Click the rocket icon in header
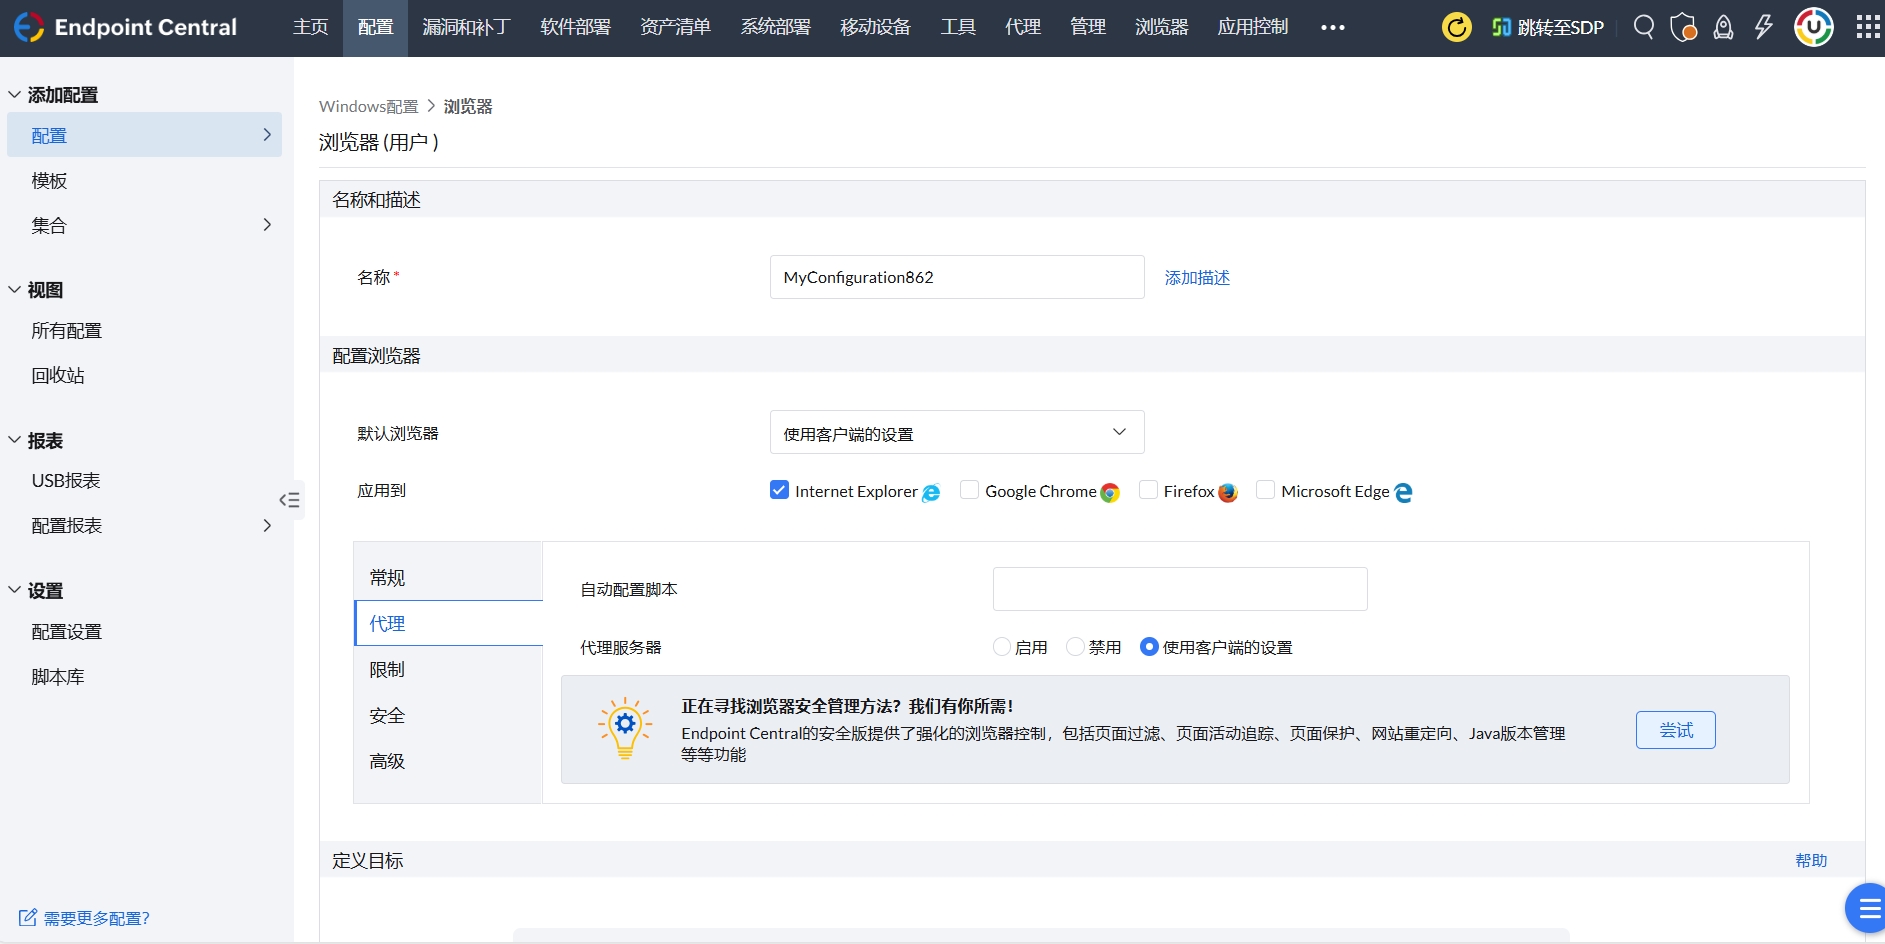This screenshot has height=944, width=1885. click(1723, 27)
